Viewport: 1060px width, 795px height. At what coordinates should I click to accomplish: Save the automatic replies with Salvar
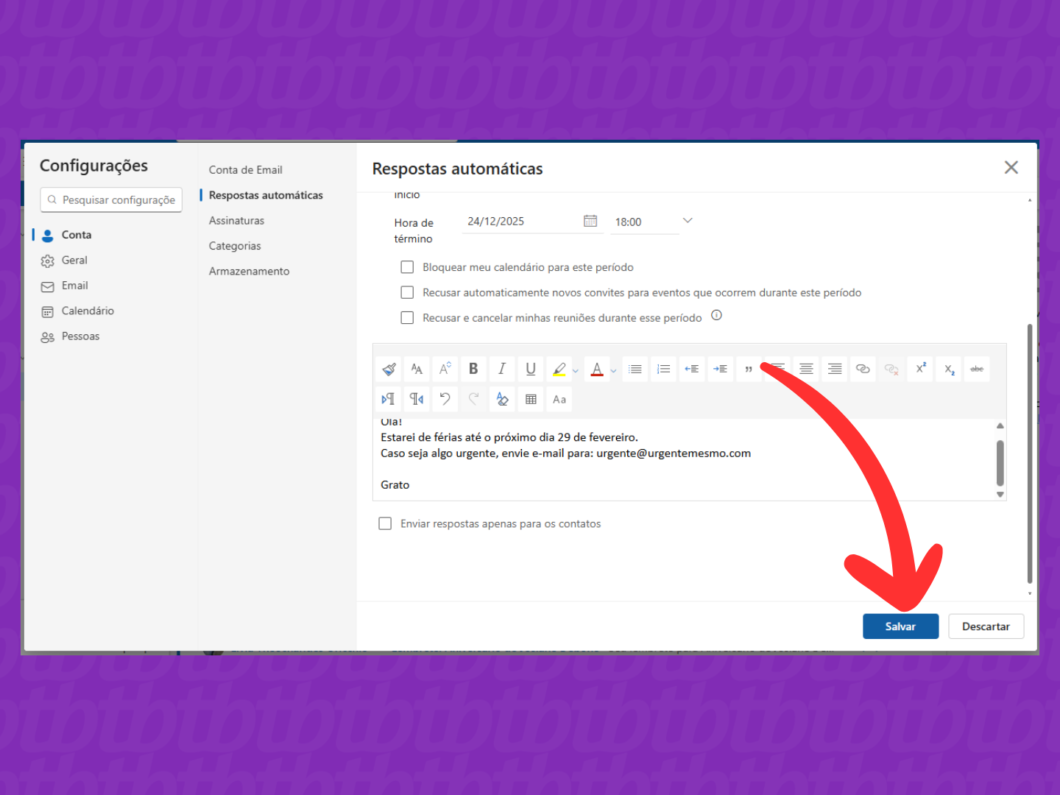[900, 625]
